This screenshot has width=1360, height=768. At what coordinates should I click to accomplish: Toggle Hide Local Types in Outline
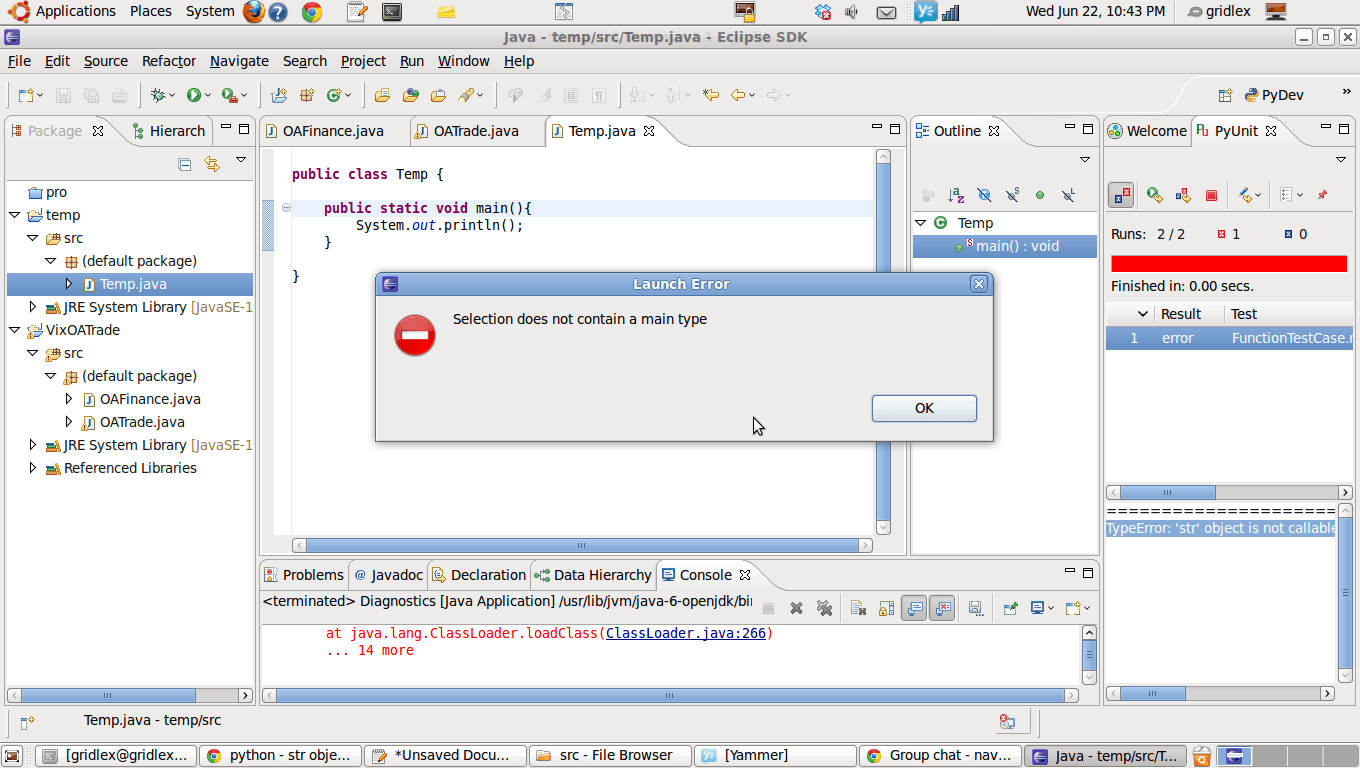click(1068, 195)
